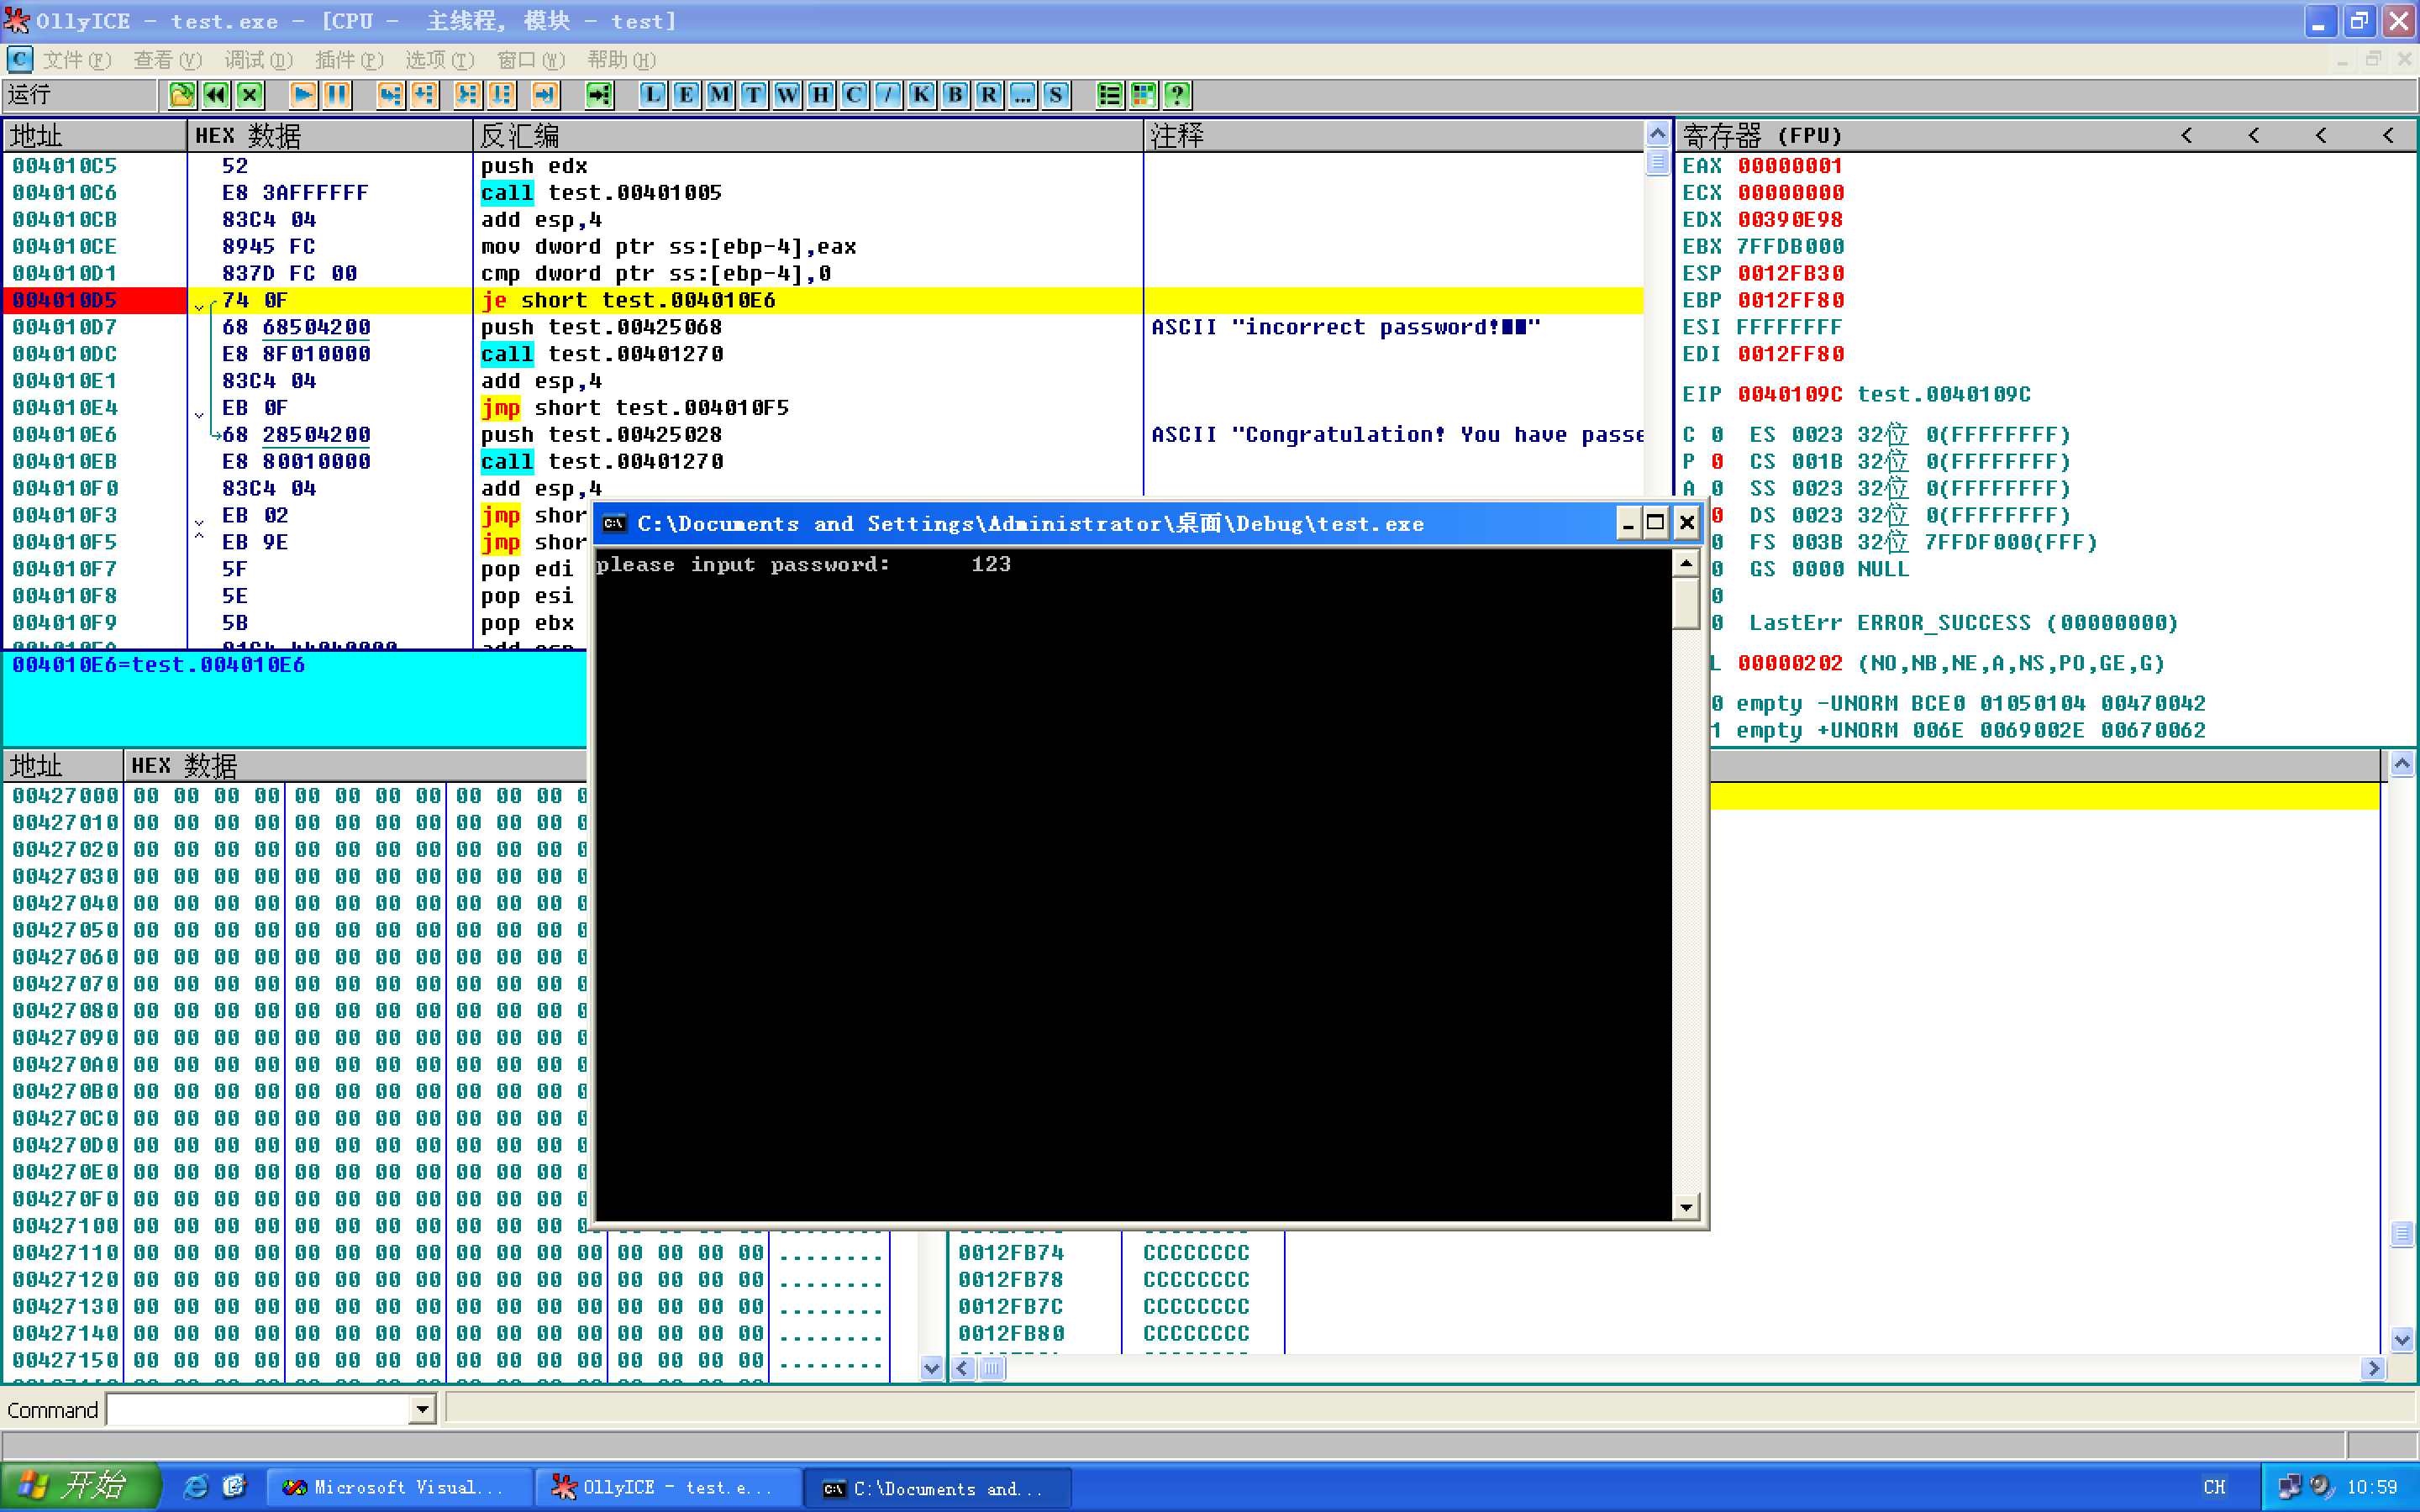Click stack row 0012FB74
The image size is (2420, 1512).
[x=1011, y=1253]
